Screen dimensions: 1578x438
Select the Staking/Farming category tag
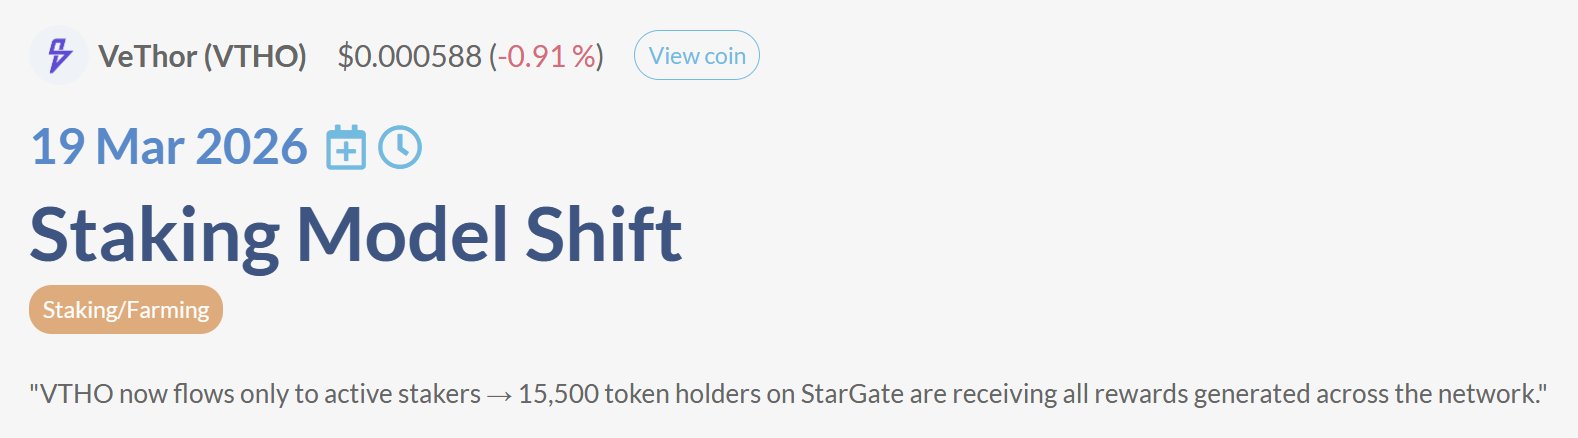126,310
